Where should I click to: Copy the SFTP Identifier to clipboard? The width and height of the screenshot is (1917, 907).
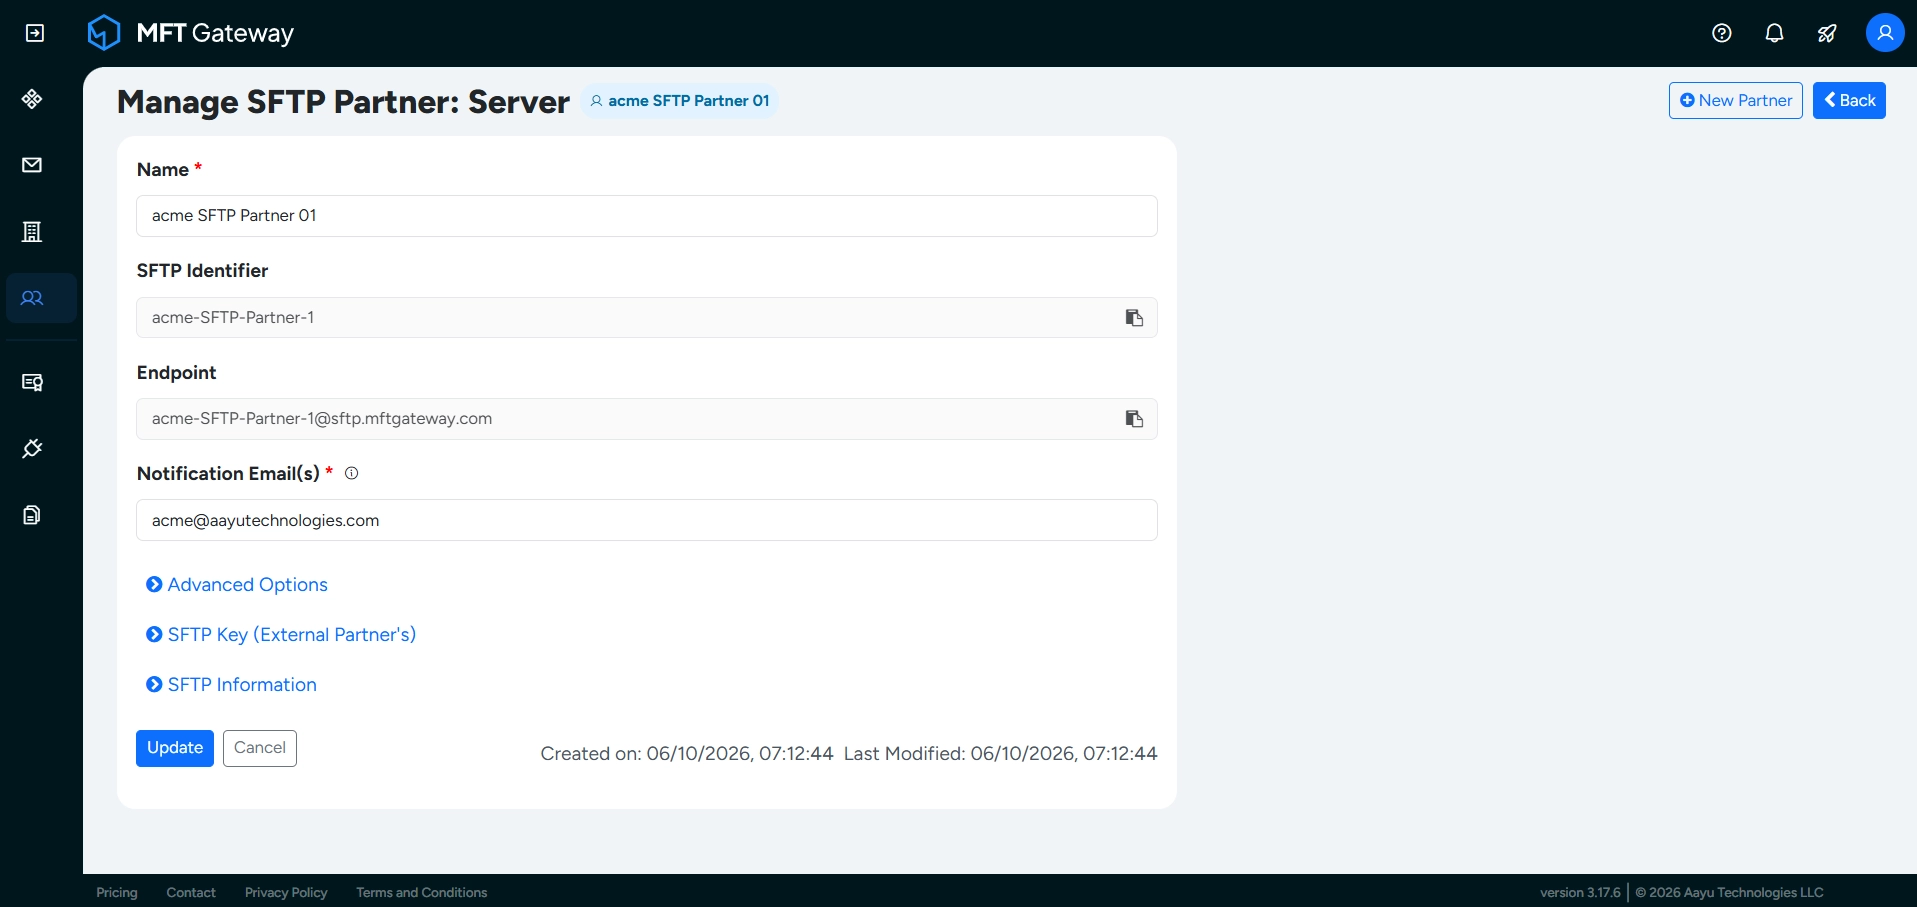point(1134,318)
